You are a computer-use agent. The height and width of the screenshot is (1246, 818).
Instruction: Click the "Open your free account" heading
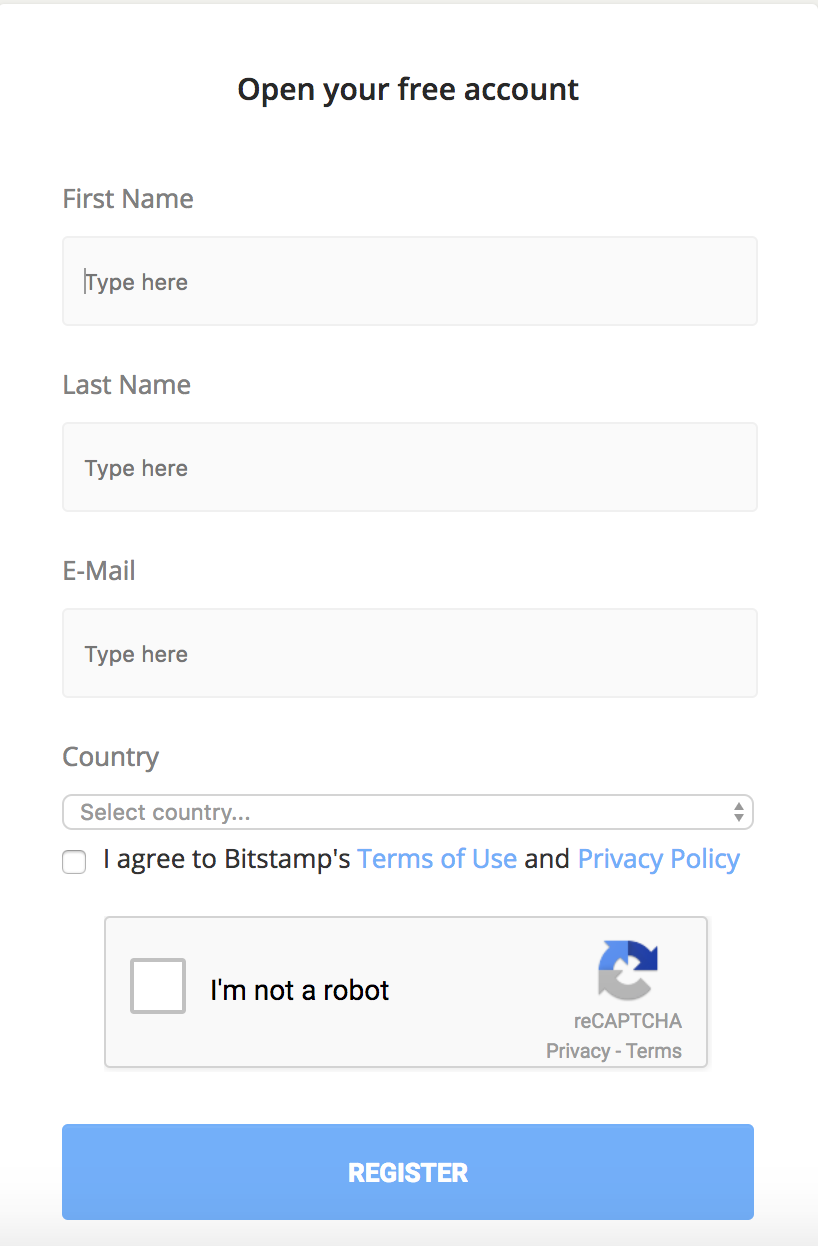pyautogui.click(x=408, y=90)
